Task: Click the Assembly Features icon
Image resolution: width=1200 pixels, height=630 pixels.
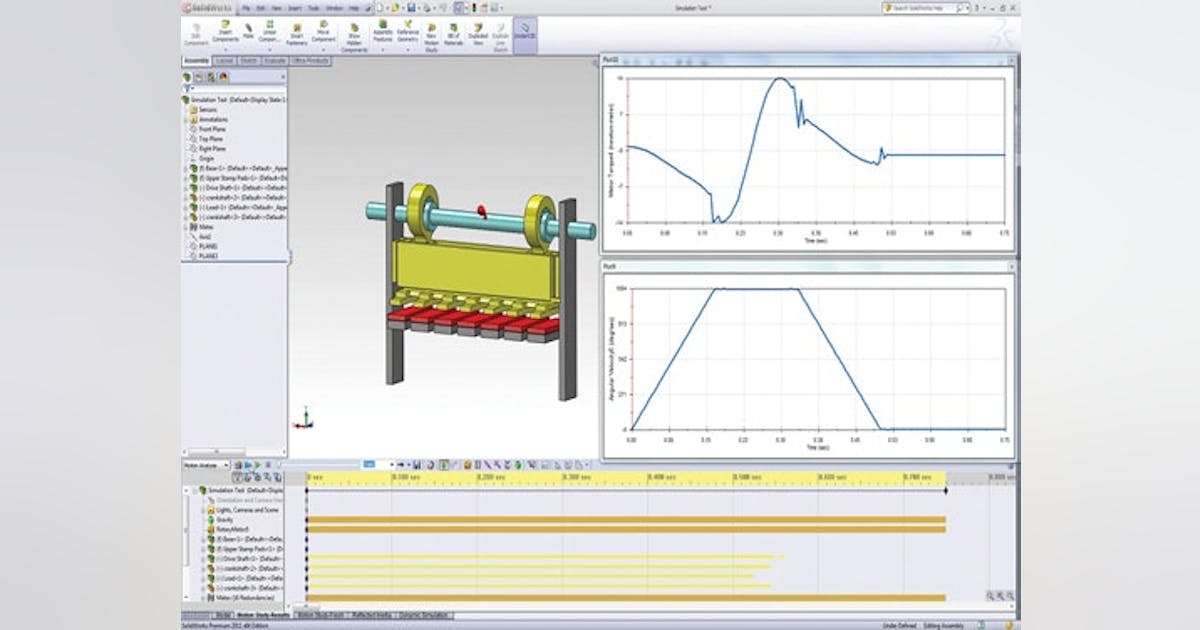Action: (382, 30)
